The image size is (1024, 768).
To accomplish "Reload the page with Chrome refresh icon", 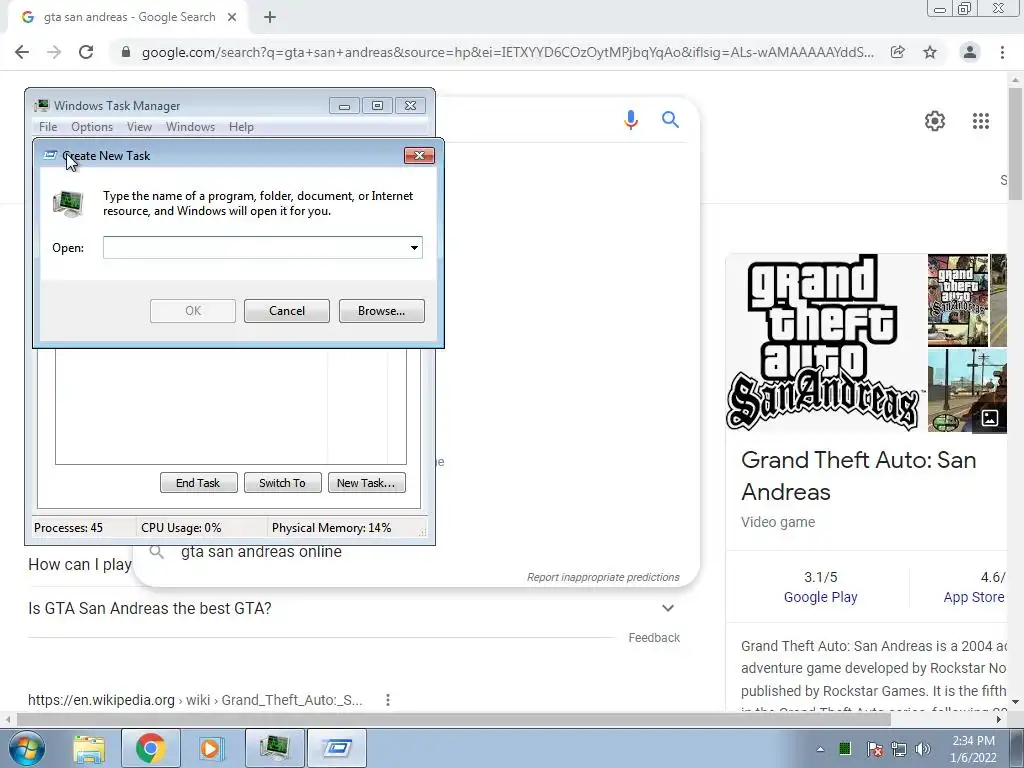I will 86,52.
